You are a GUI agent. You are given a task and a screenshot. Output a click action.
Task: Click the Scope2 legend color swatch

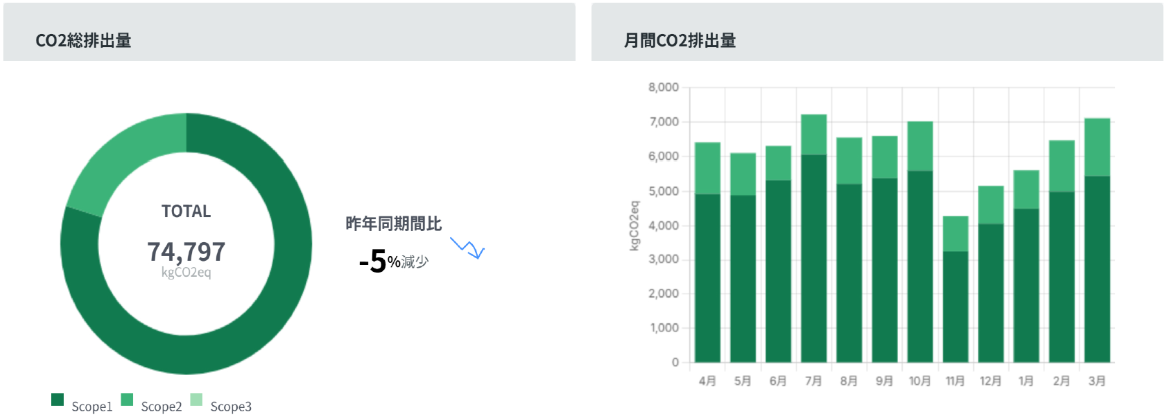(x=126, y=400)
